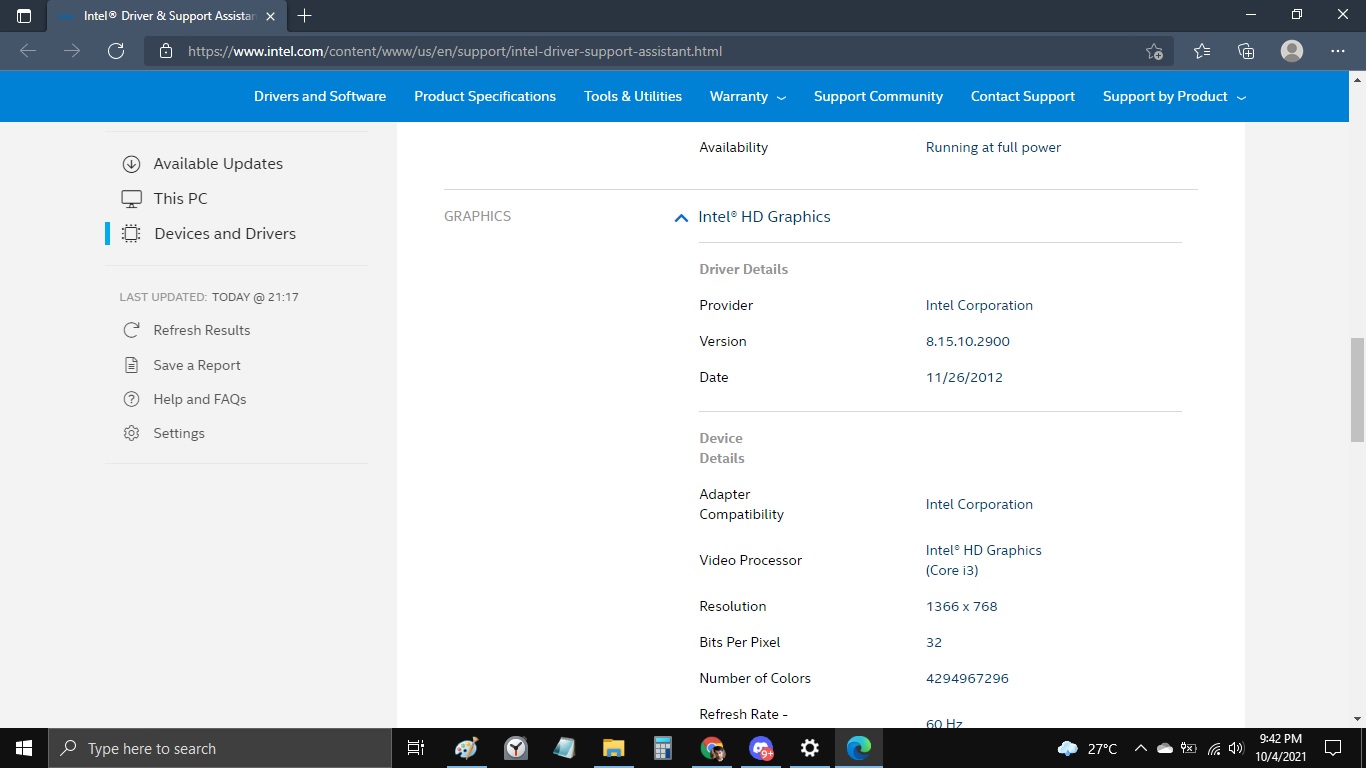Open Calculator from taskbar
Screen dimensions: 1366x768
[x=662, y=748]
